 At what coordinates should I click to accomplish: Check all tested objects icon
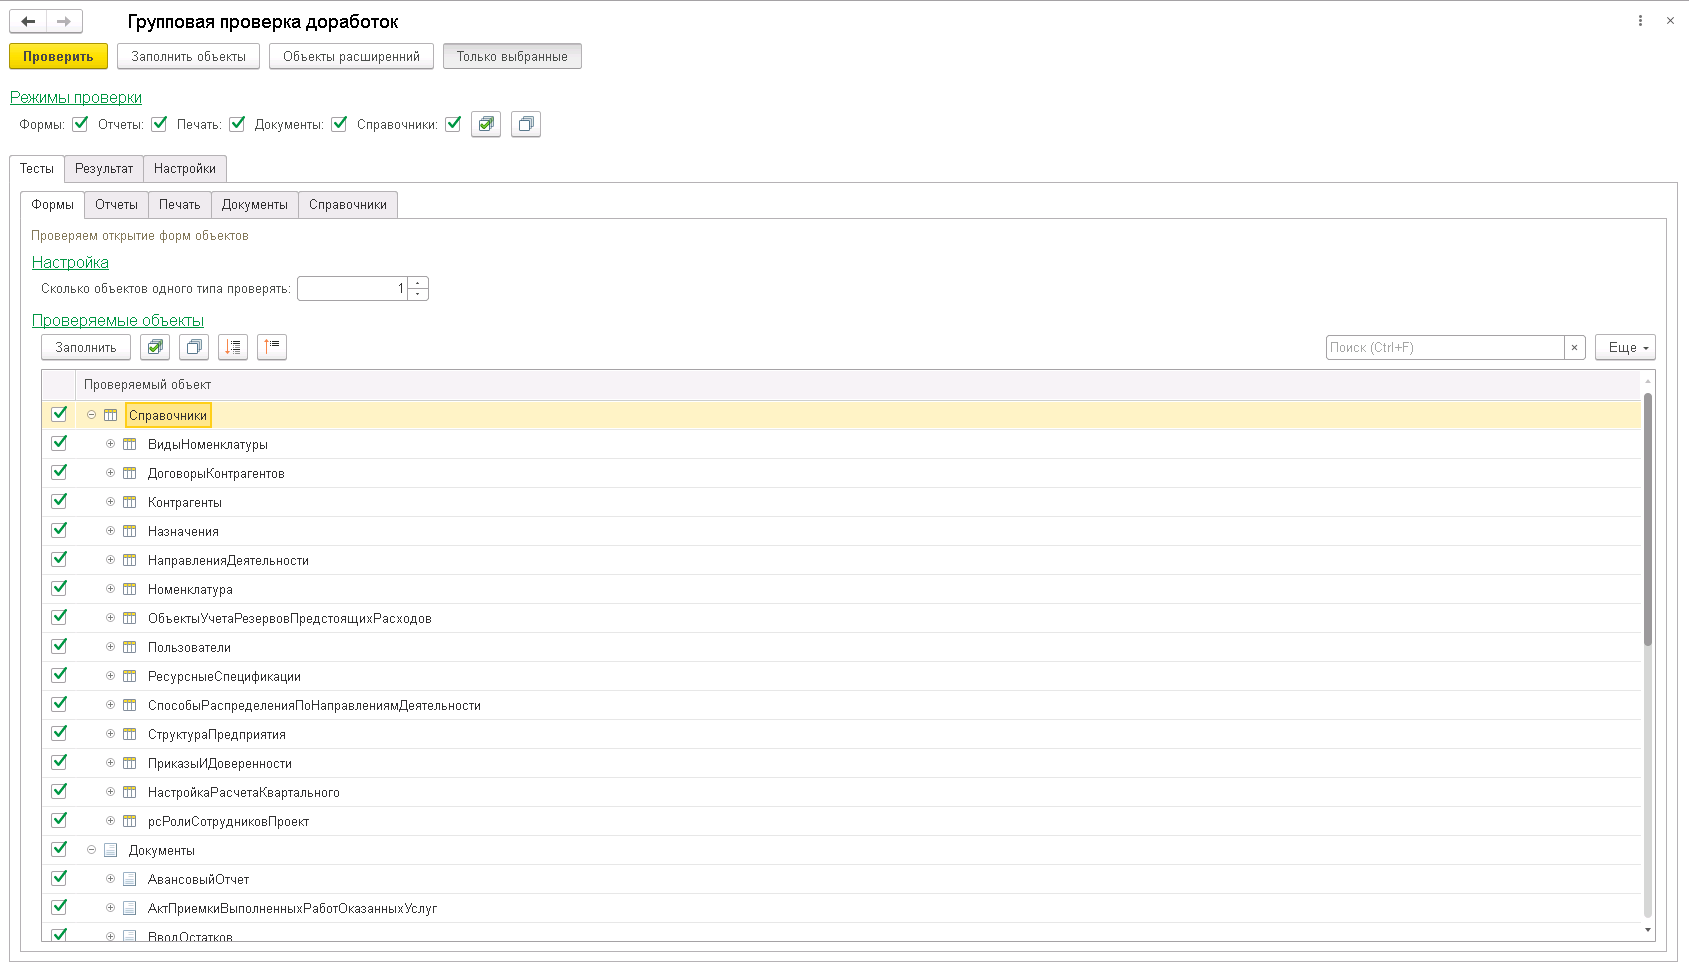click(x=155, y=347)
